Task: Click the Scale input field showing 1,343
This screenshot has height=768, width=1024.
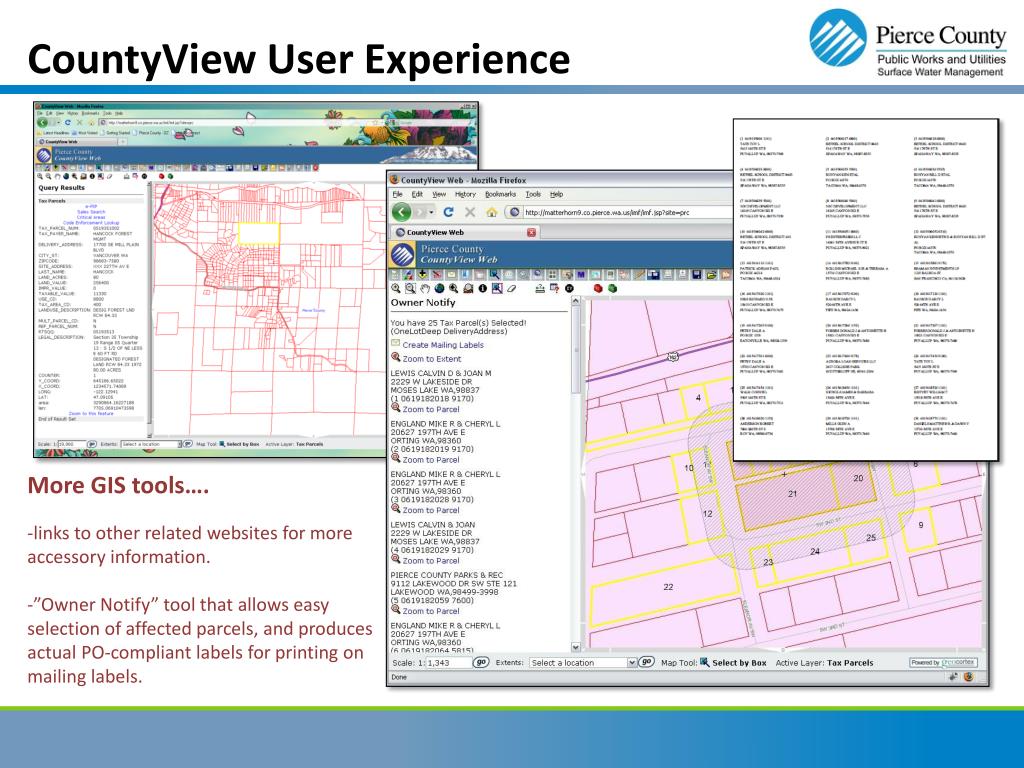Action: (448, 662)
